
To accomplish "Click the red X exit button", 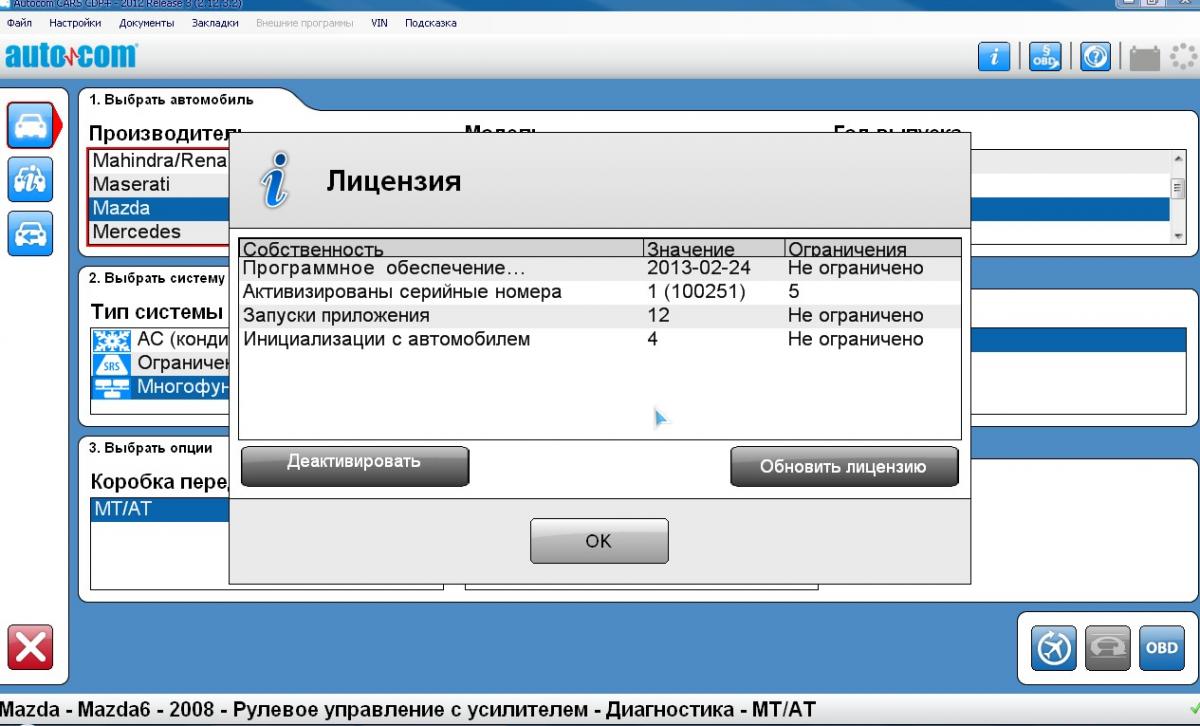I will [x=31, y=647].
